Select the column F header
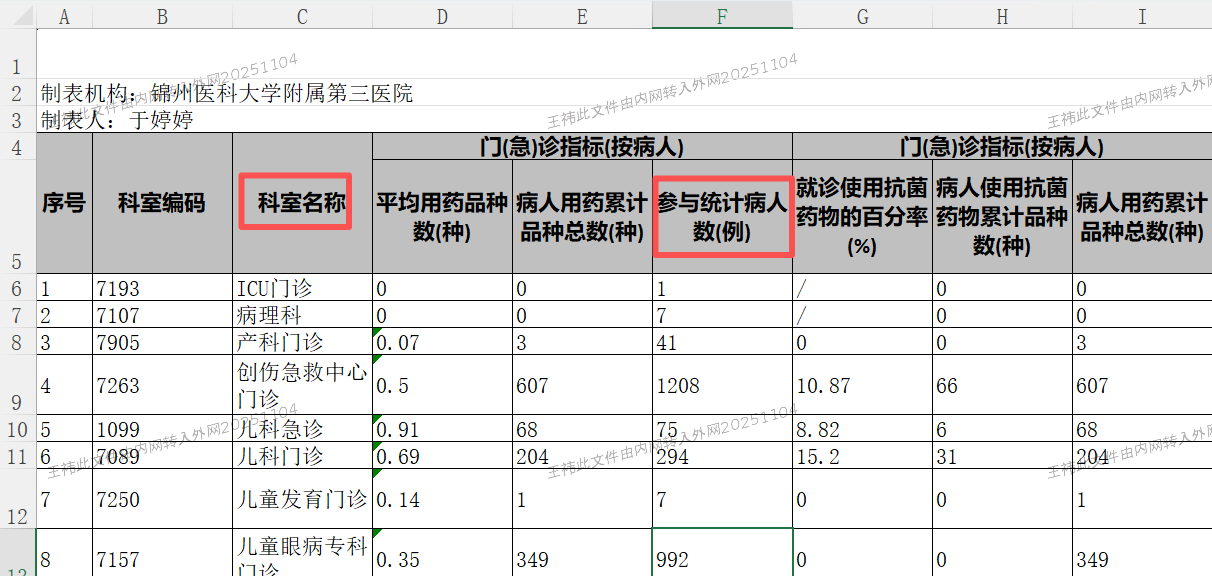The image size is (1212, 576). pyautogui.click(x=722, y=15)
